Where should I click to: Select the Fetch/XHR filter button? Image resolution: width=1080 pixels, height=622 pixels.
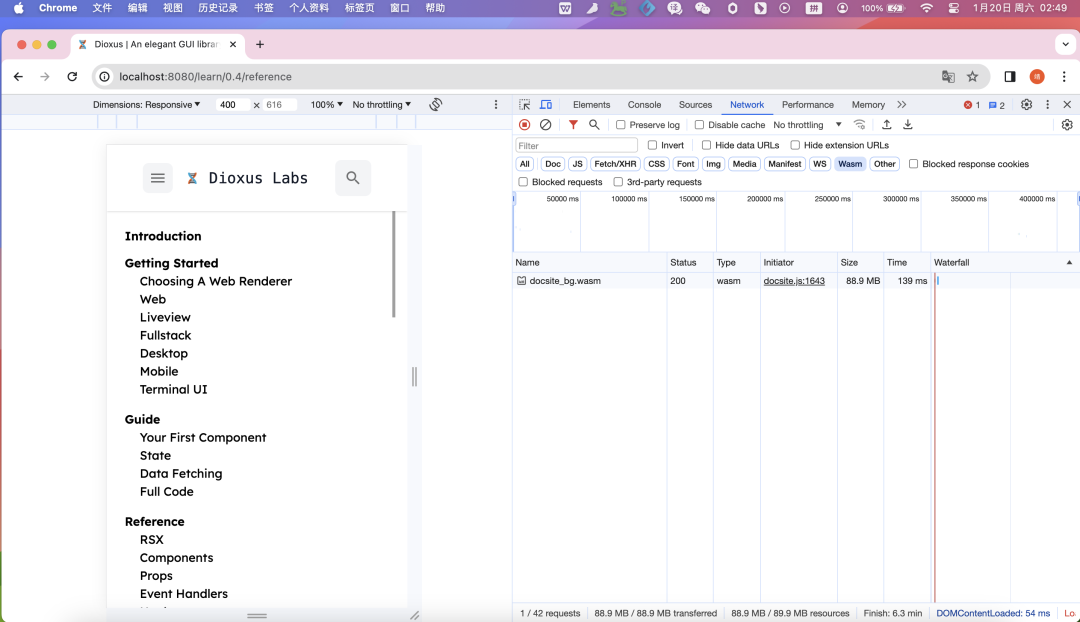[x=614, y=164]
